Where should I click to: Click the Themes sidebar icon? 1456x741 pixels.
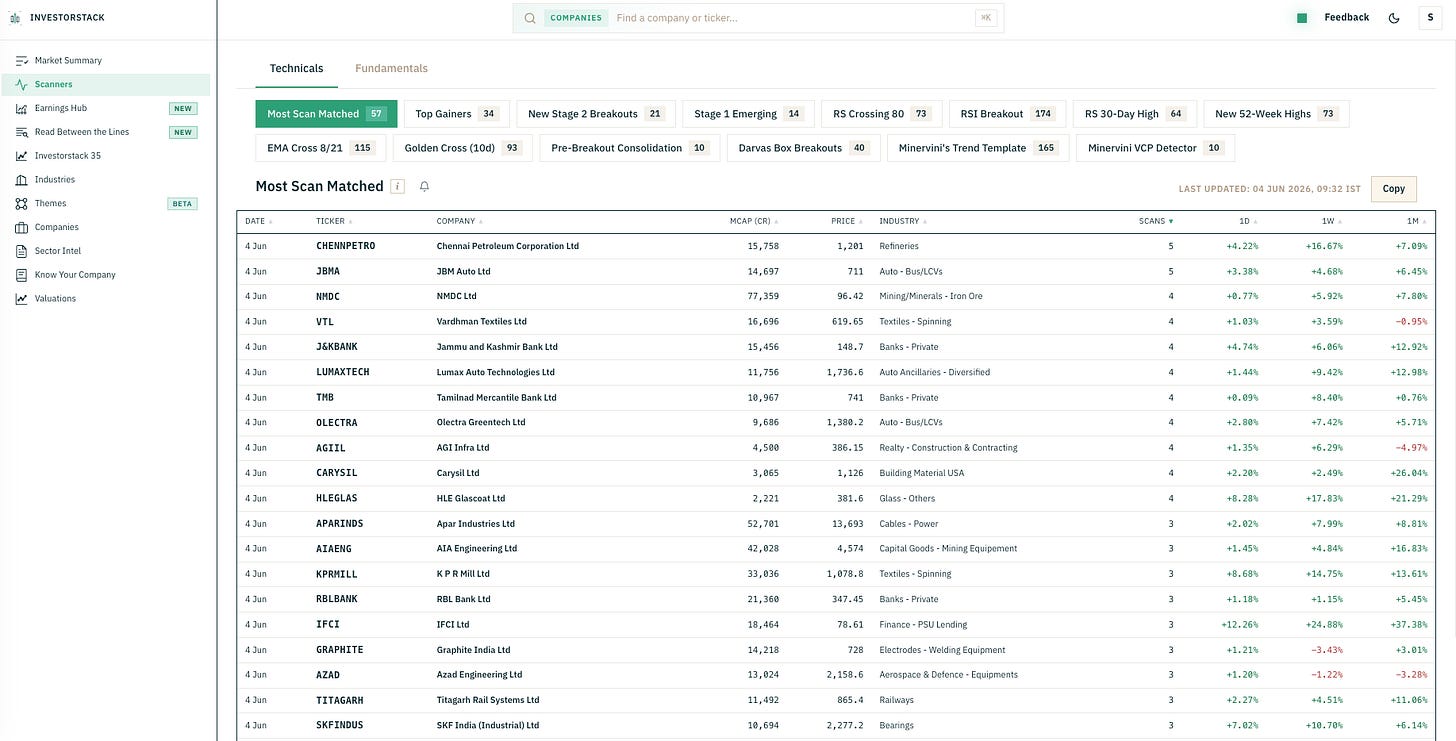click(x=22, y=203)
